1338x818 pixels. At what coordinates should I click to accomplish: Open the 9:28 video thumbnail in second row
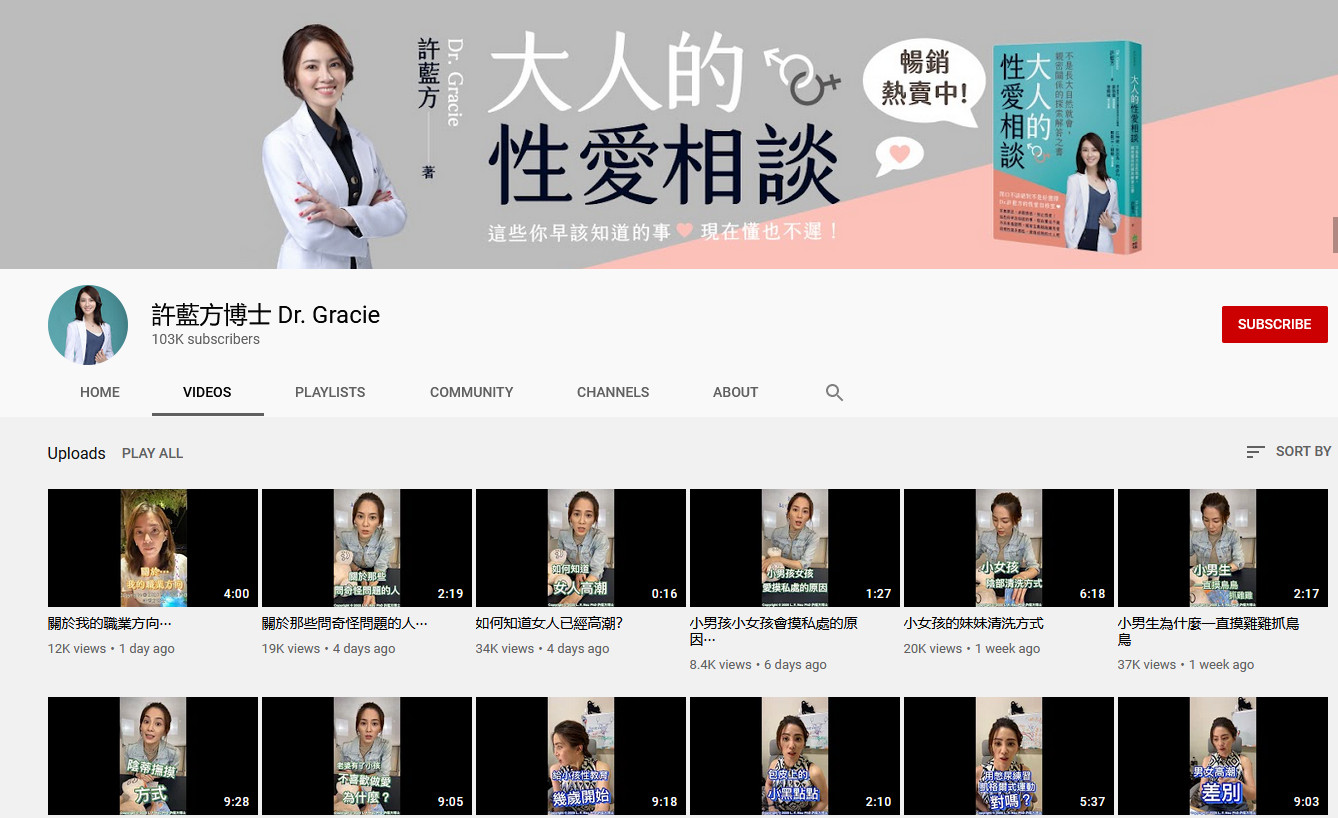pos(151,756)
